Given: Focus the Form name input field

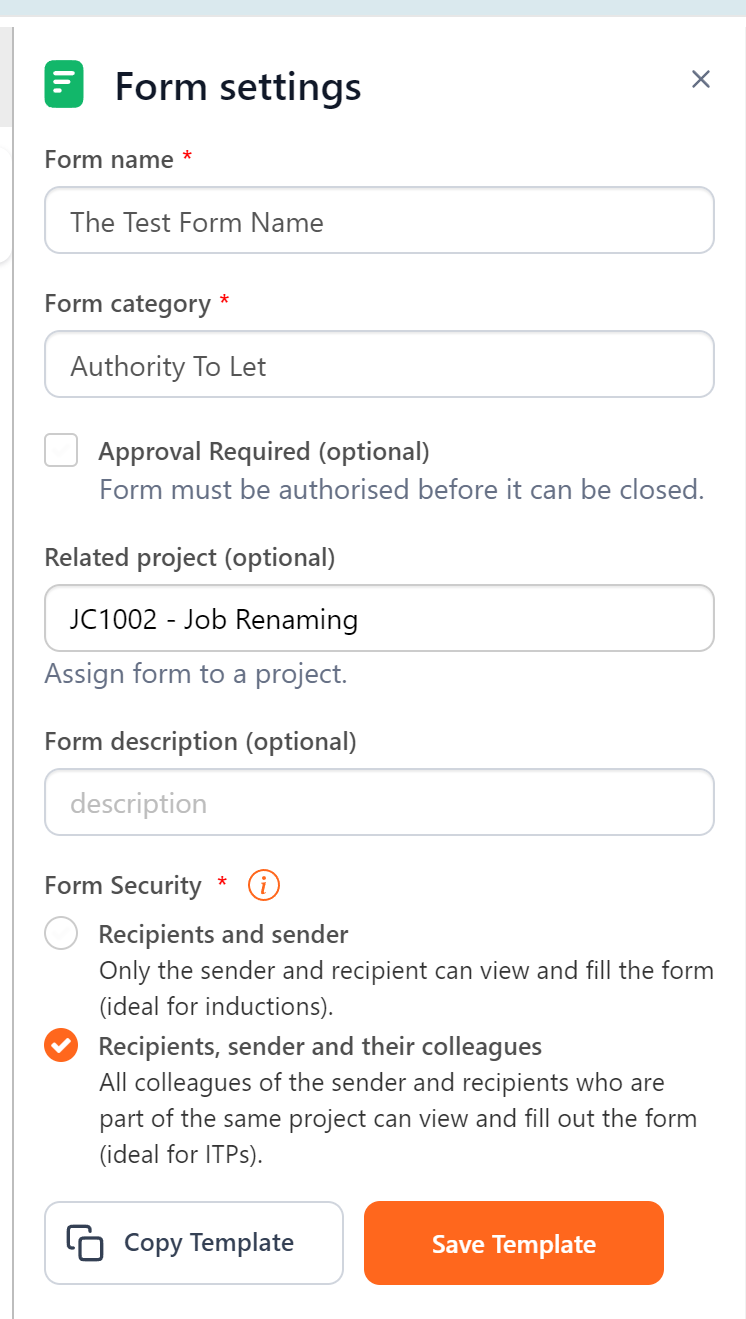Looking at the screenshot, I should [379, 220].
